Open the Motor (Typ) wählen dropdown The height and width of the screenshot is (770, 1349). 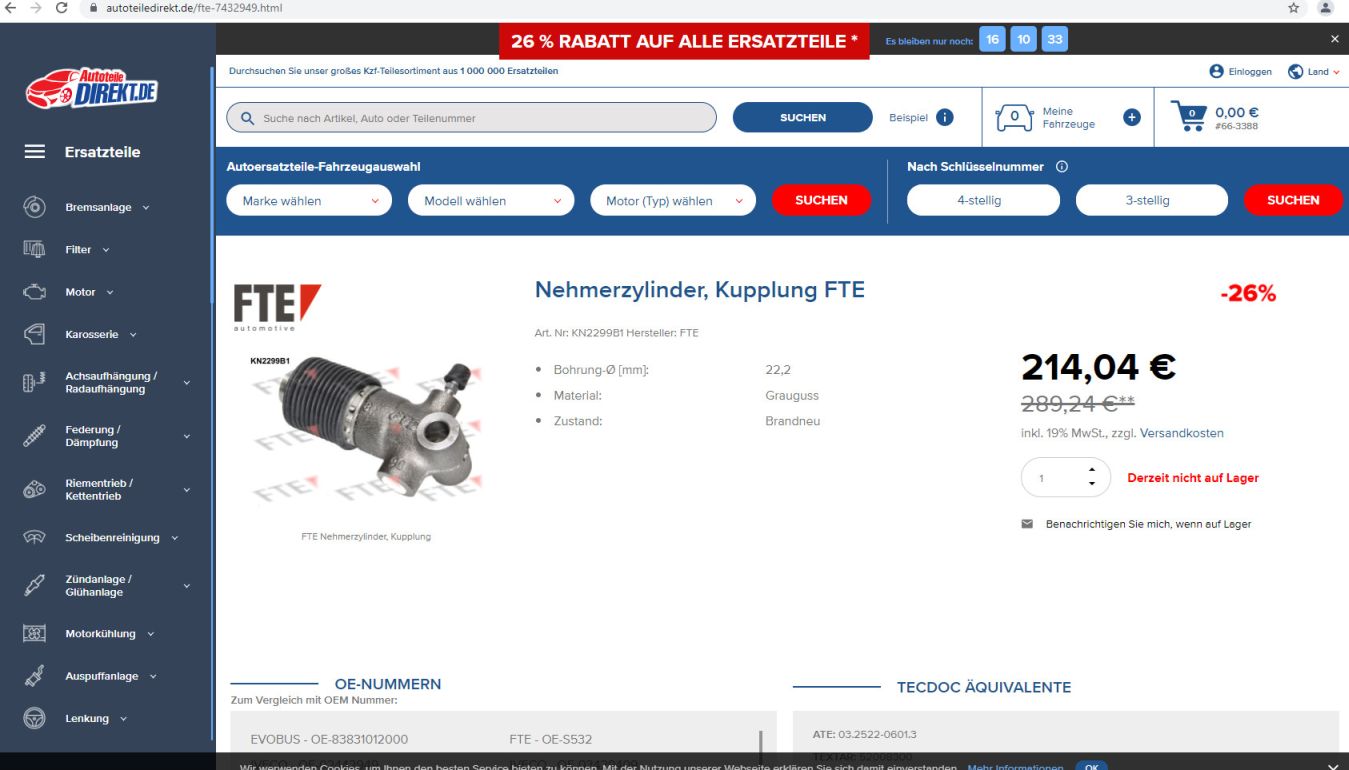pos(673,201)
